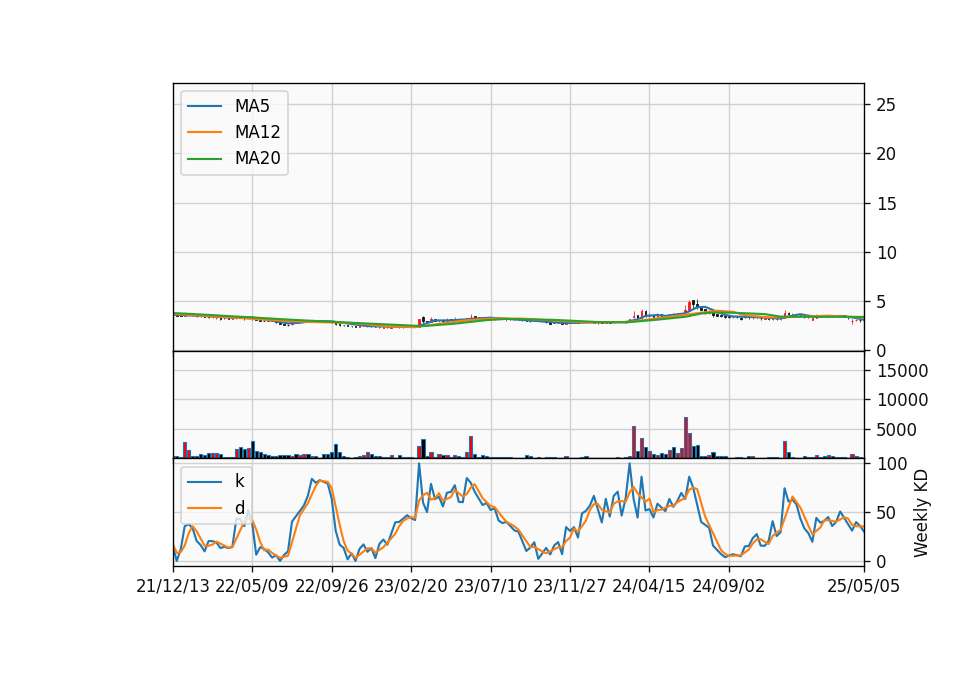Viewport: 960px width, 690px height.
Task: Click the tallest volume bar near mid-2024
Action: [x=686, y=438]
